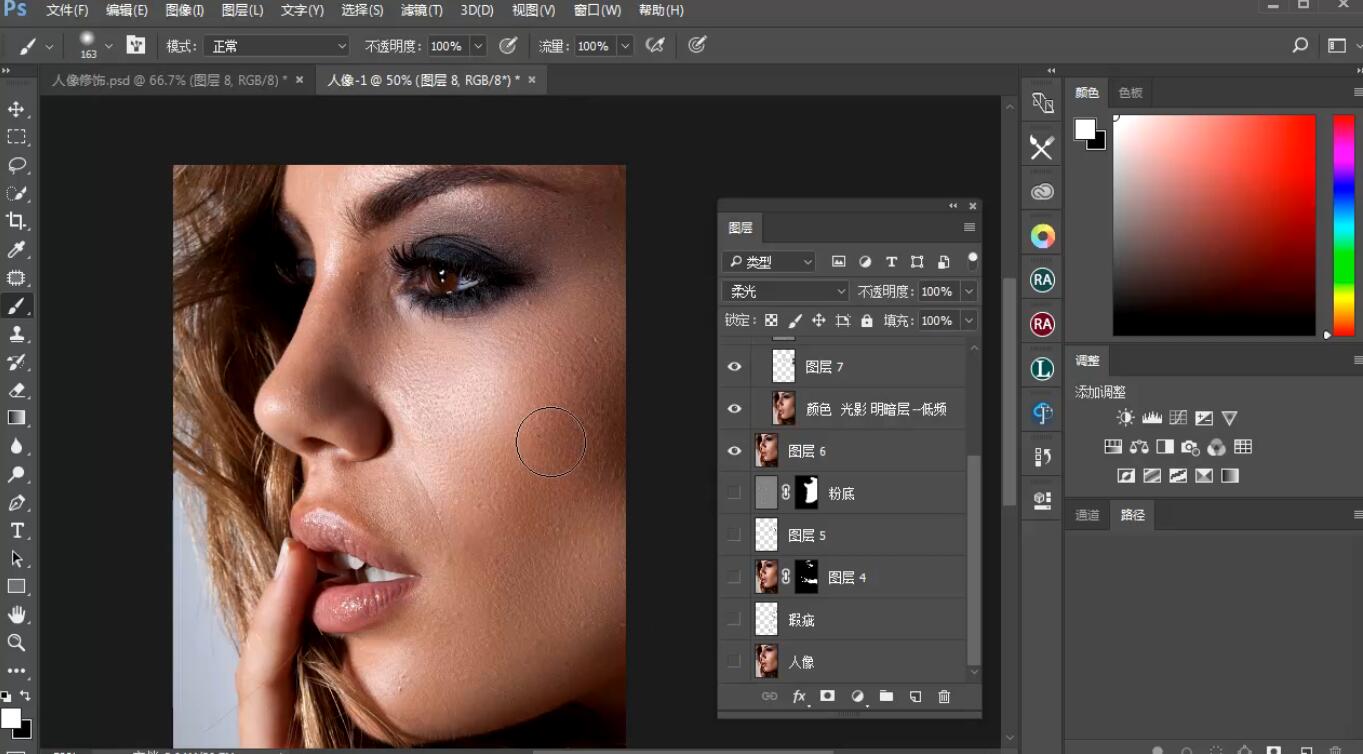The height and width of the screenshot is (754, 1363).
Task: Open the brush preset picker arrow
Action: coord(109,46)
